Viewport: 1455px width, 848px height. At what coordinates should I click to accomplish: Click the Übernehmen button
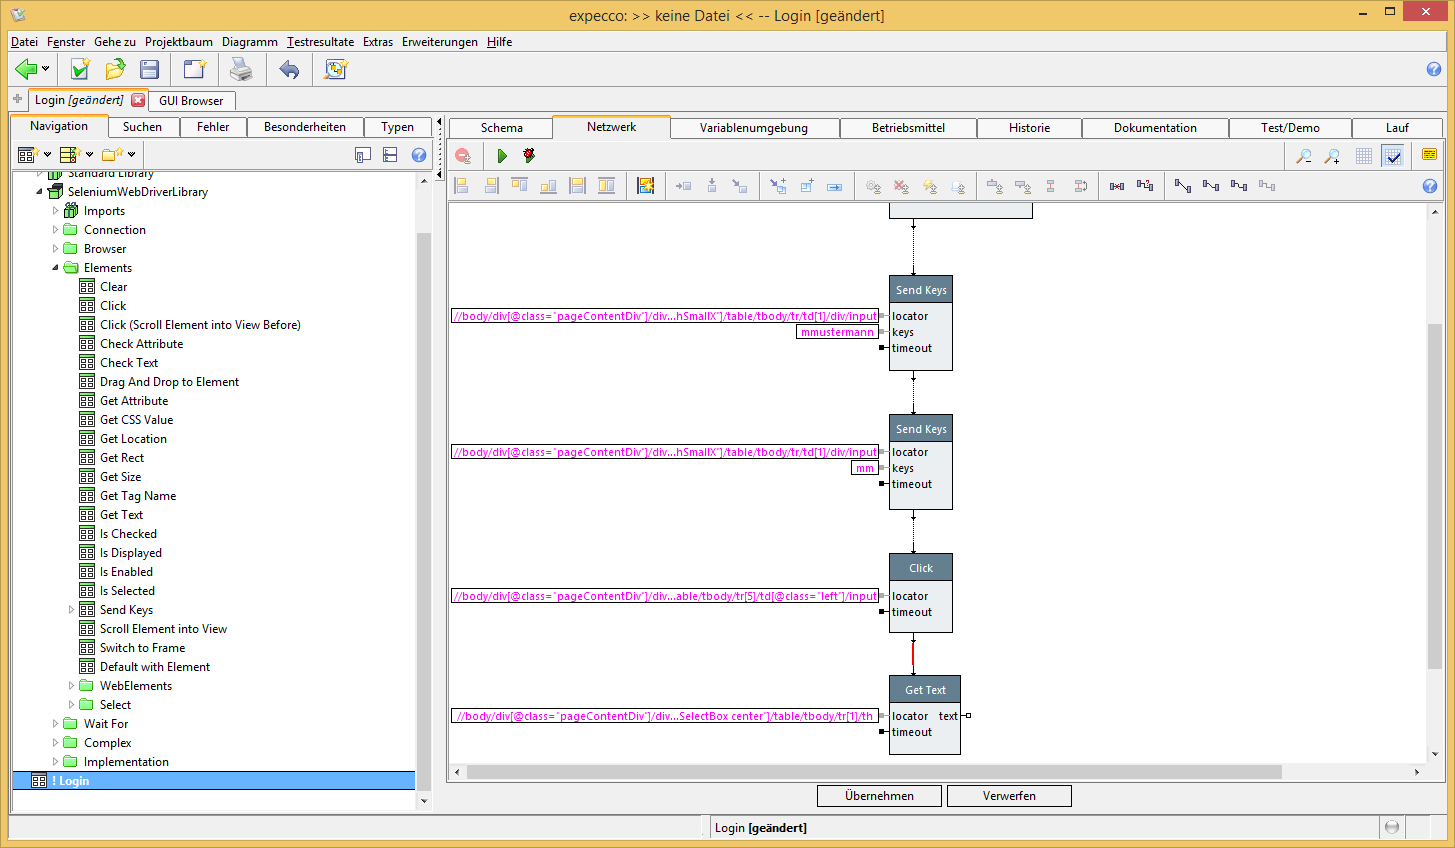coord(879,796)
